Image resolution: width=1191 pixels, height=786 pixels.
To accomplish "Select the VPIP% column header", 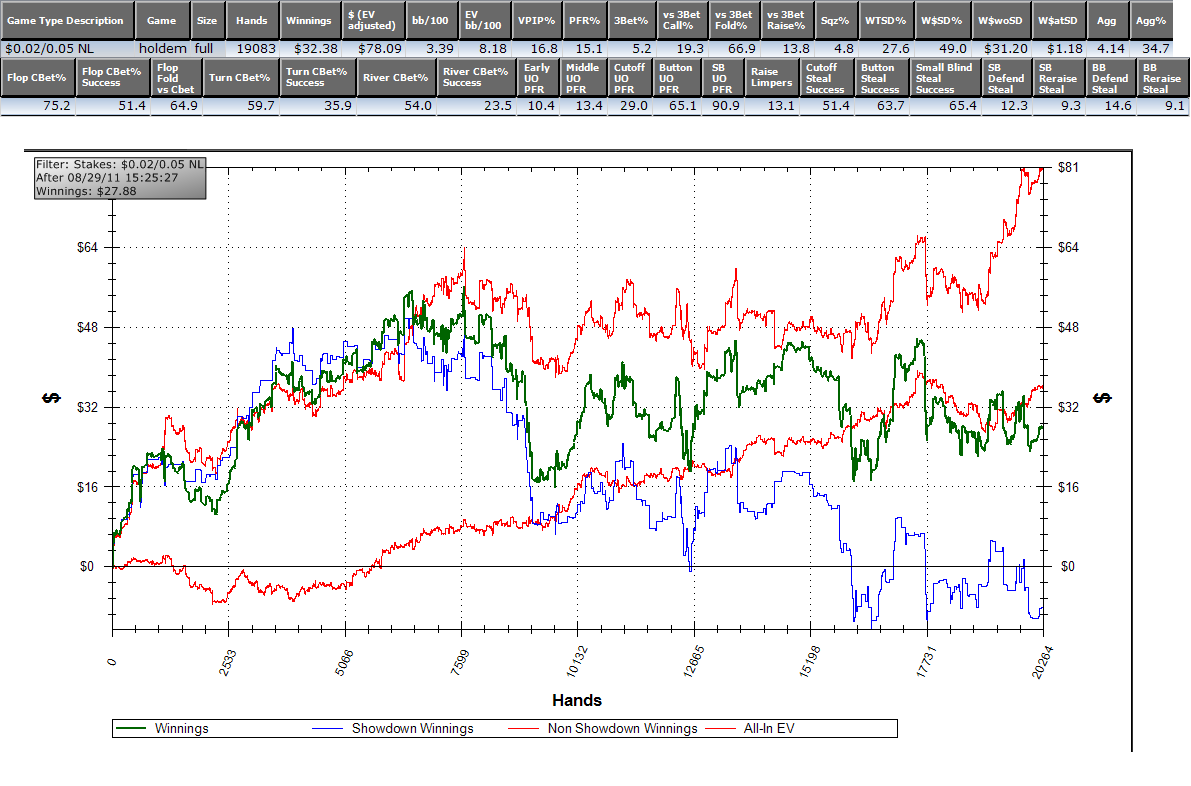I will point(535,21).
